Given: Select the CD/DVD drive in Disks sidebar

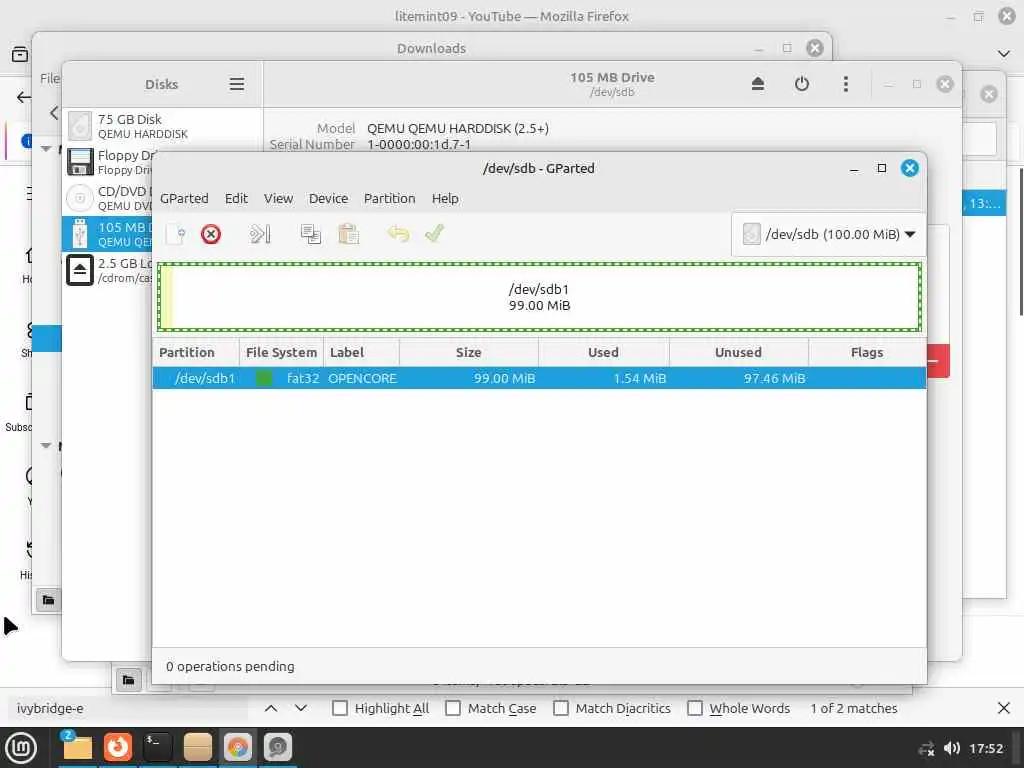Looking at the screenshot, I should (108, 198).
